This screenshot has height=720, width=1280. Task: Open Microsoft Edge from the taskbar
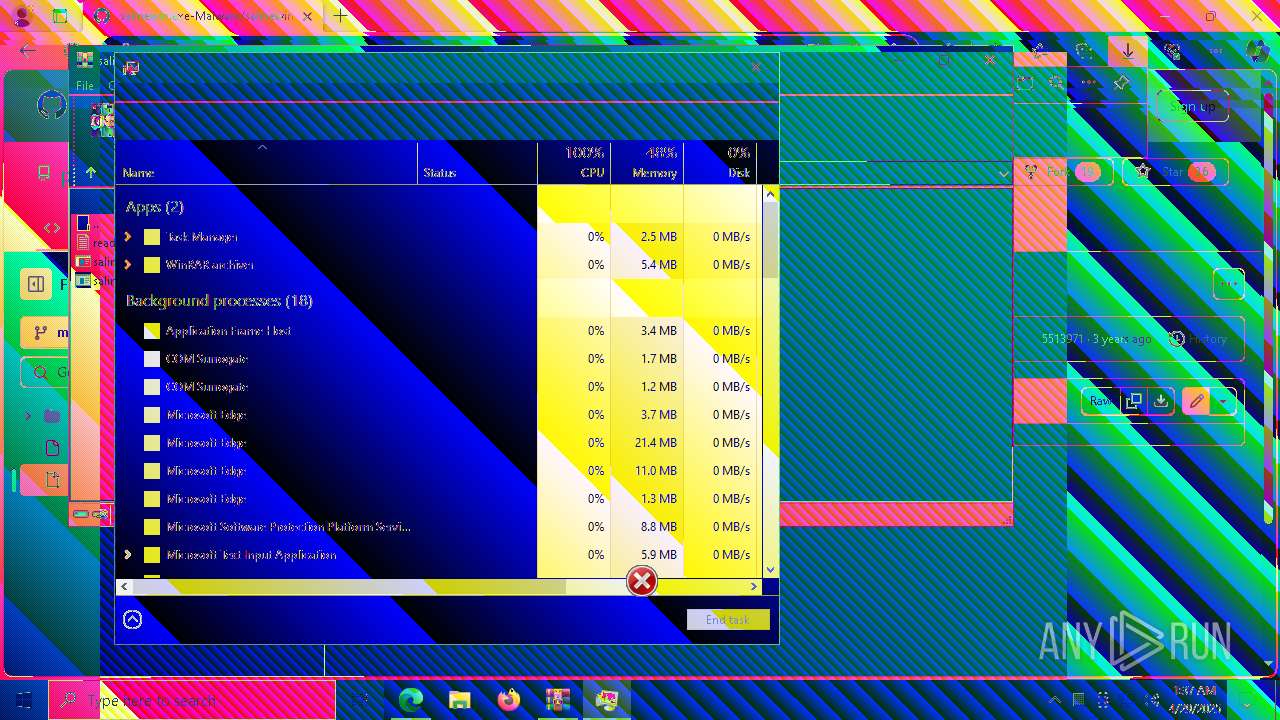click(411, 700)
